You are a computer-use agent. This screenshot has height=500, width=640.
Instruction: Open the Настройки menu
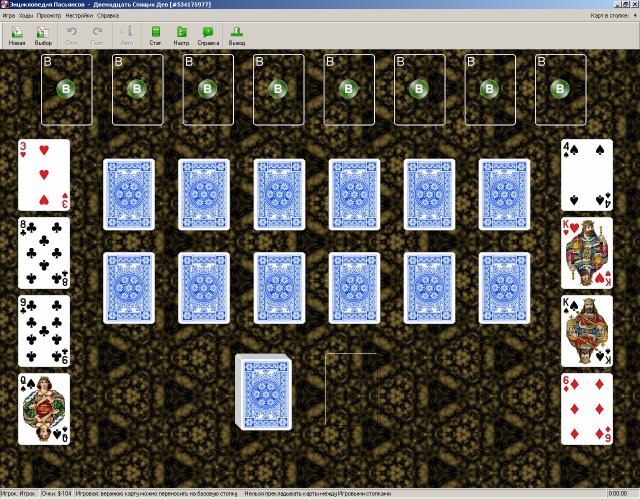pos(79,16)
